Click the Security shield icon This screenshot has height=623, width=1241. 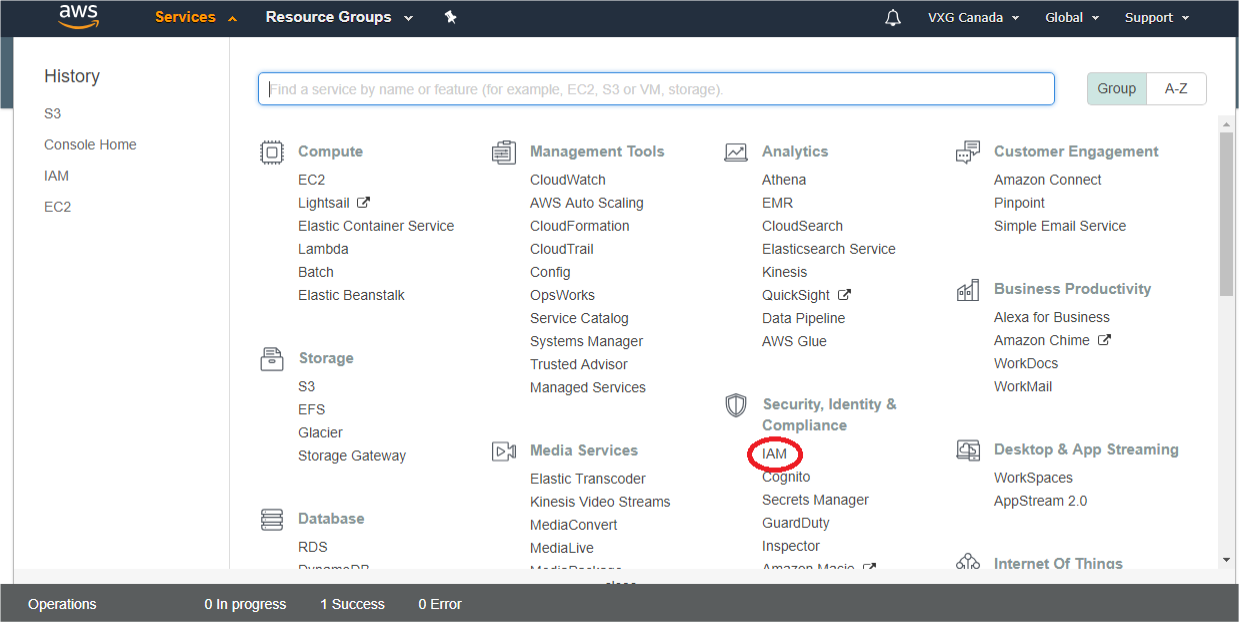coord(736,405)
